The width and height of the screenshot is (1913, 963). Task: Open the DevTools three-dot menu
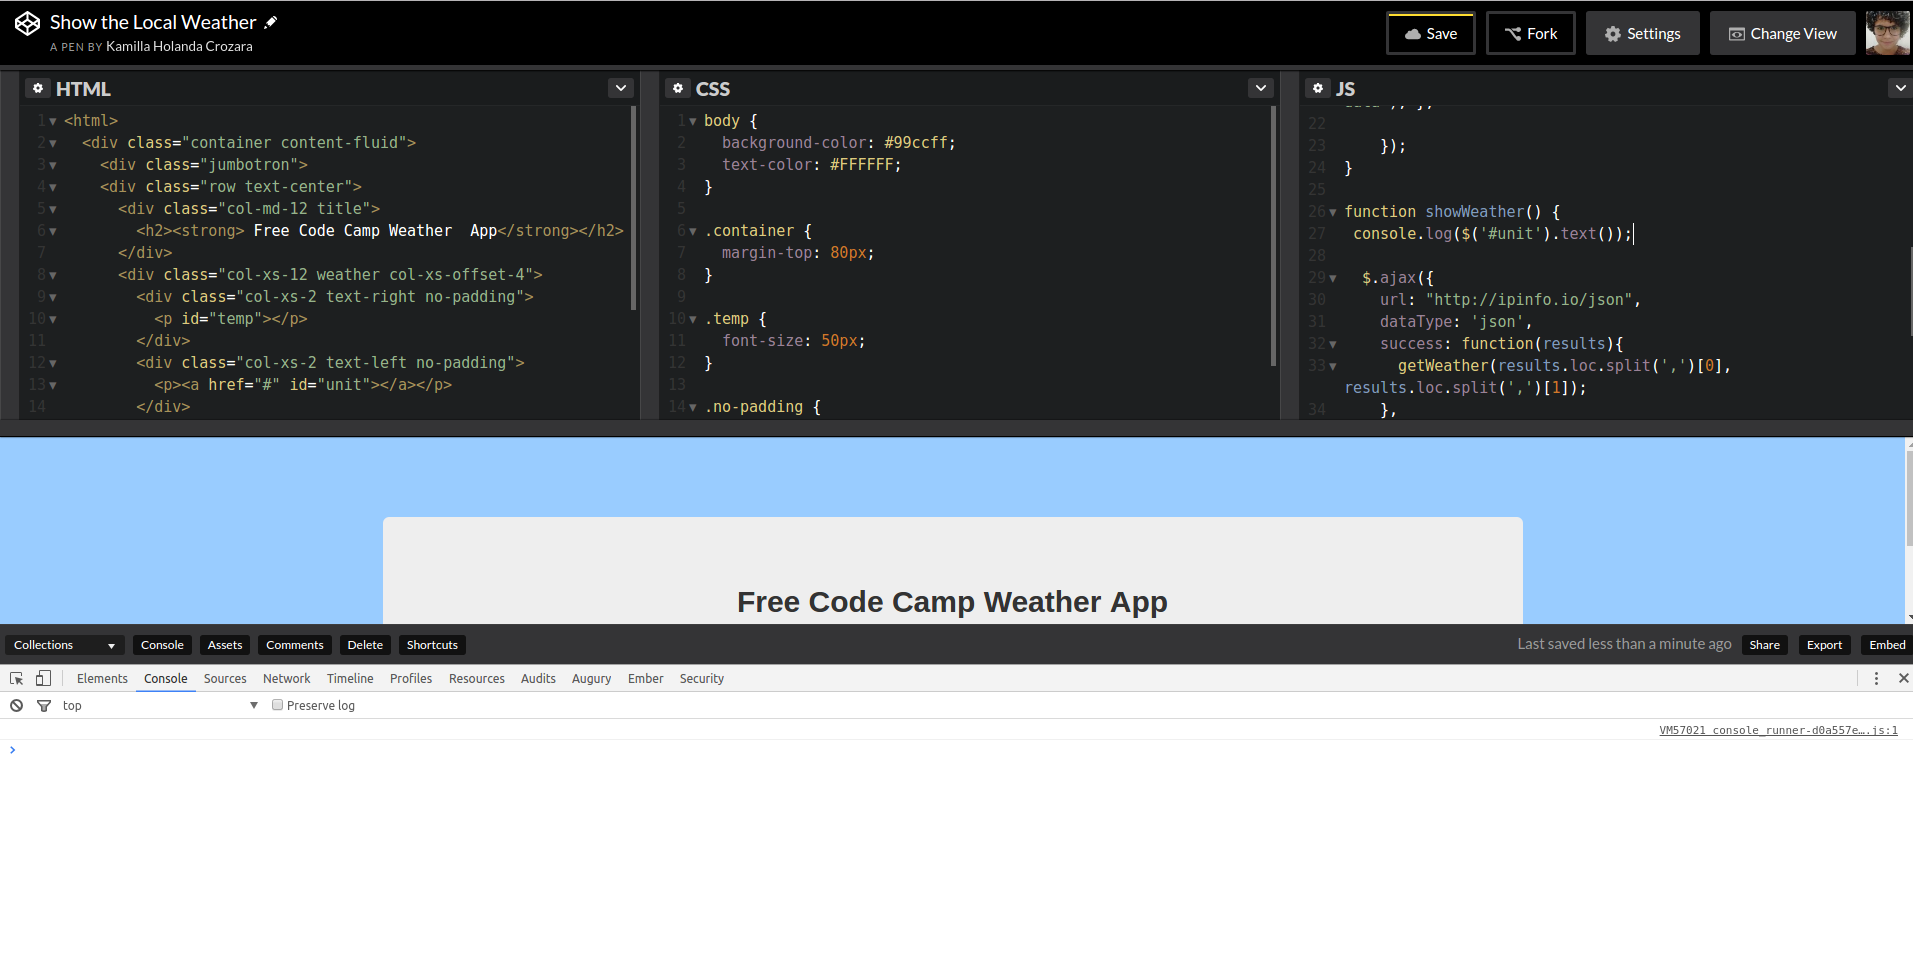click(x=1876, y=678)
